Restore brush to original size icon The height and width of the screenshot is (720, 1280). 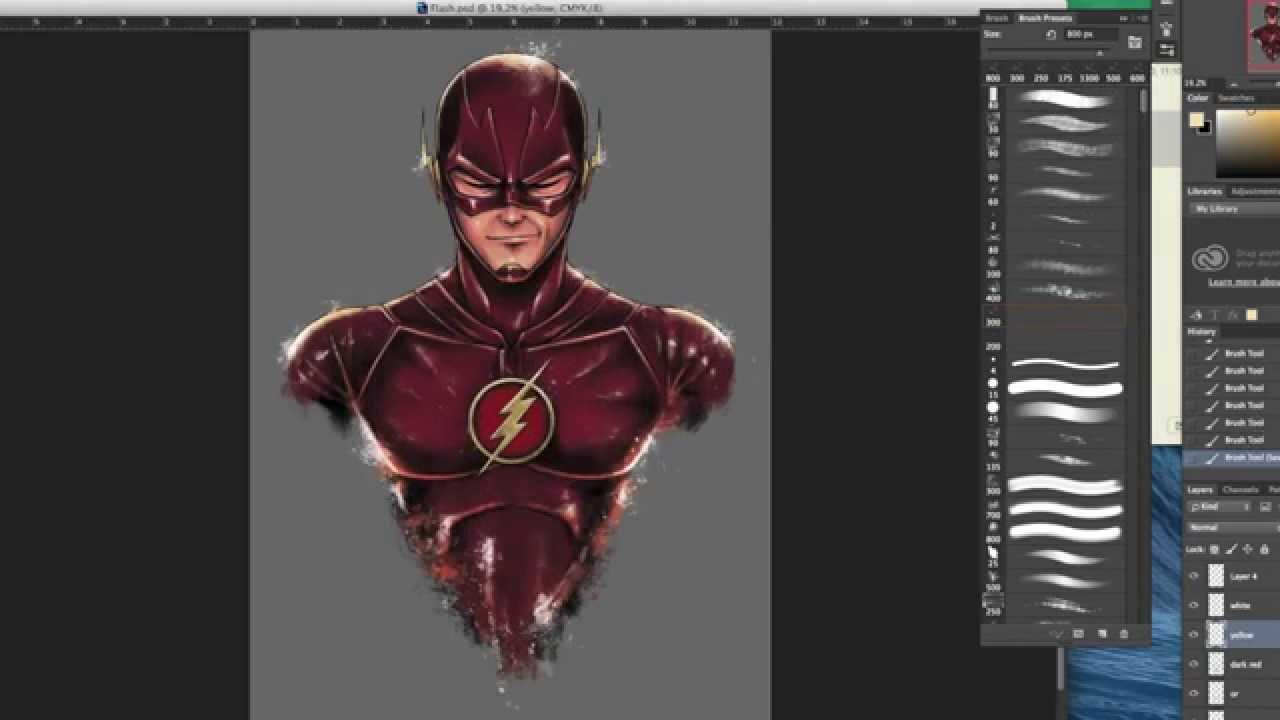tap(1051, 34)
